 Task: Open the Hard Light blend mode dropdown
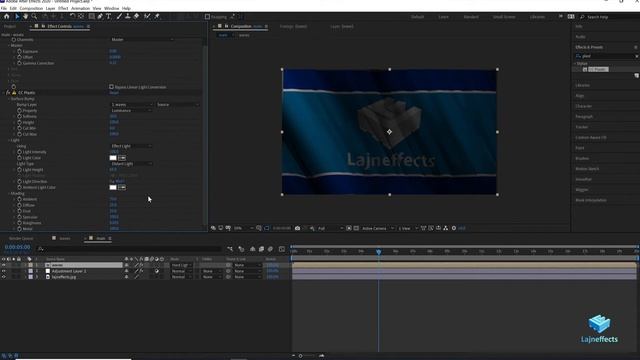point(181,265)
